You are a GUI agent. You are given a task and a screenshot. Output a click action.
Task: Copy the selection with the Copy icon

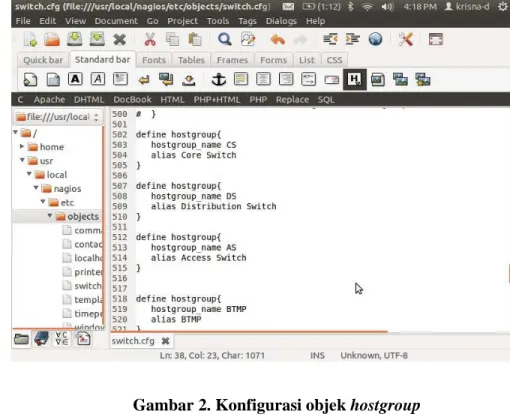[x=172, y=39]
